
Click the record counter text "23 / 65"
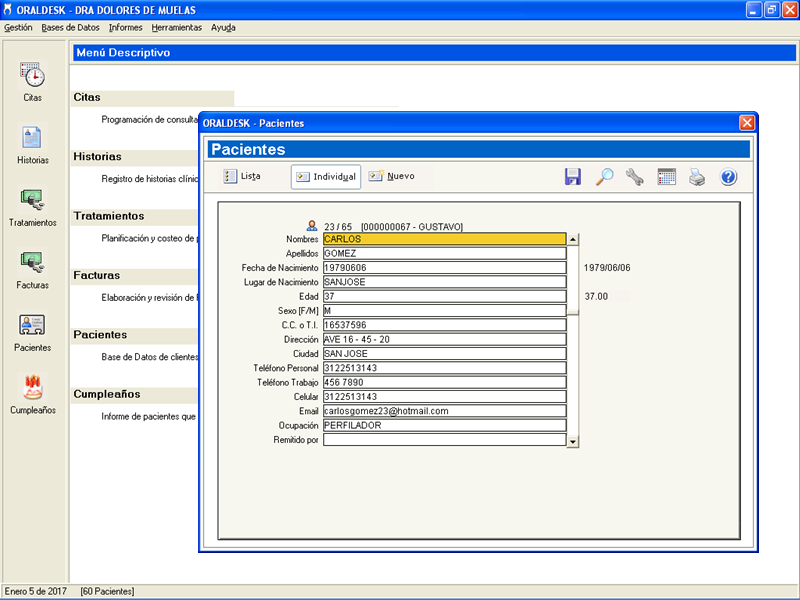pyautogui.click(x=338, y=227)
